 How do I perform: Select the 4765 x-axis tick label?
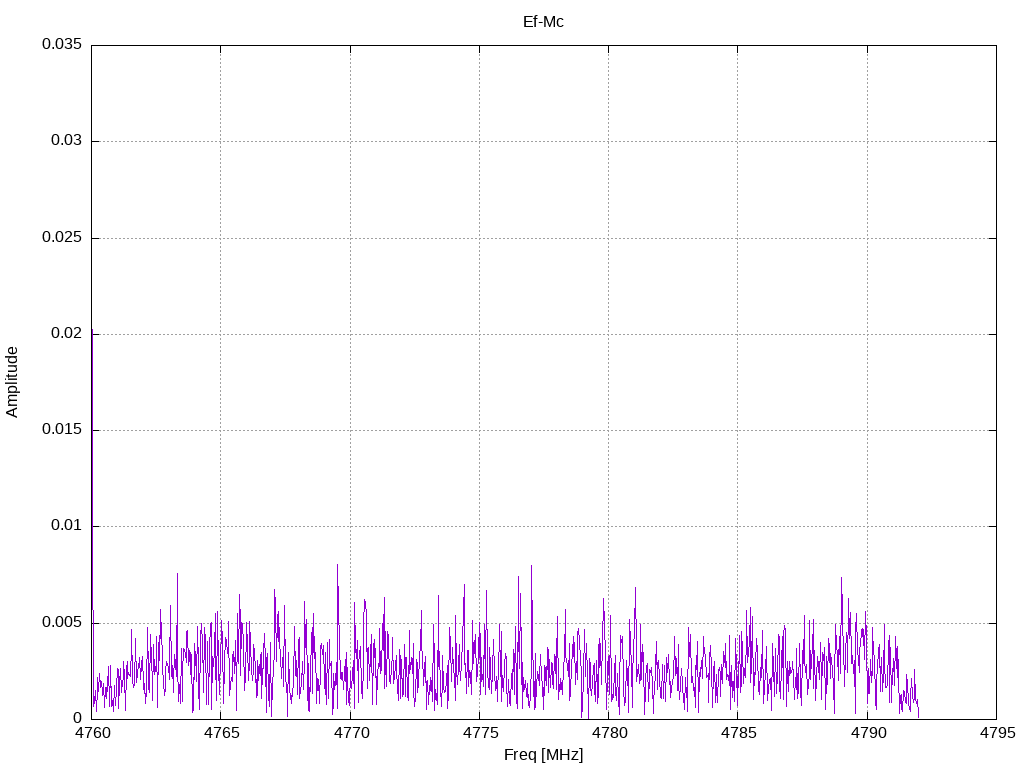pyautogui.click(x=221, y=733)
